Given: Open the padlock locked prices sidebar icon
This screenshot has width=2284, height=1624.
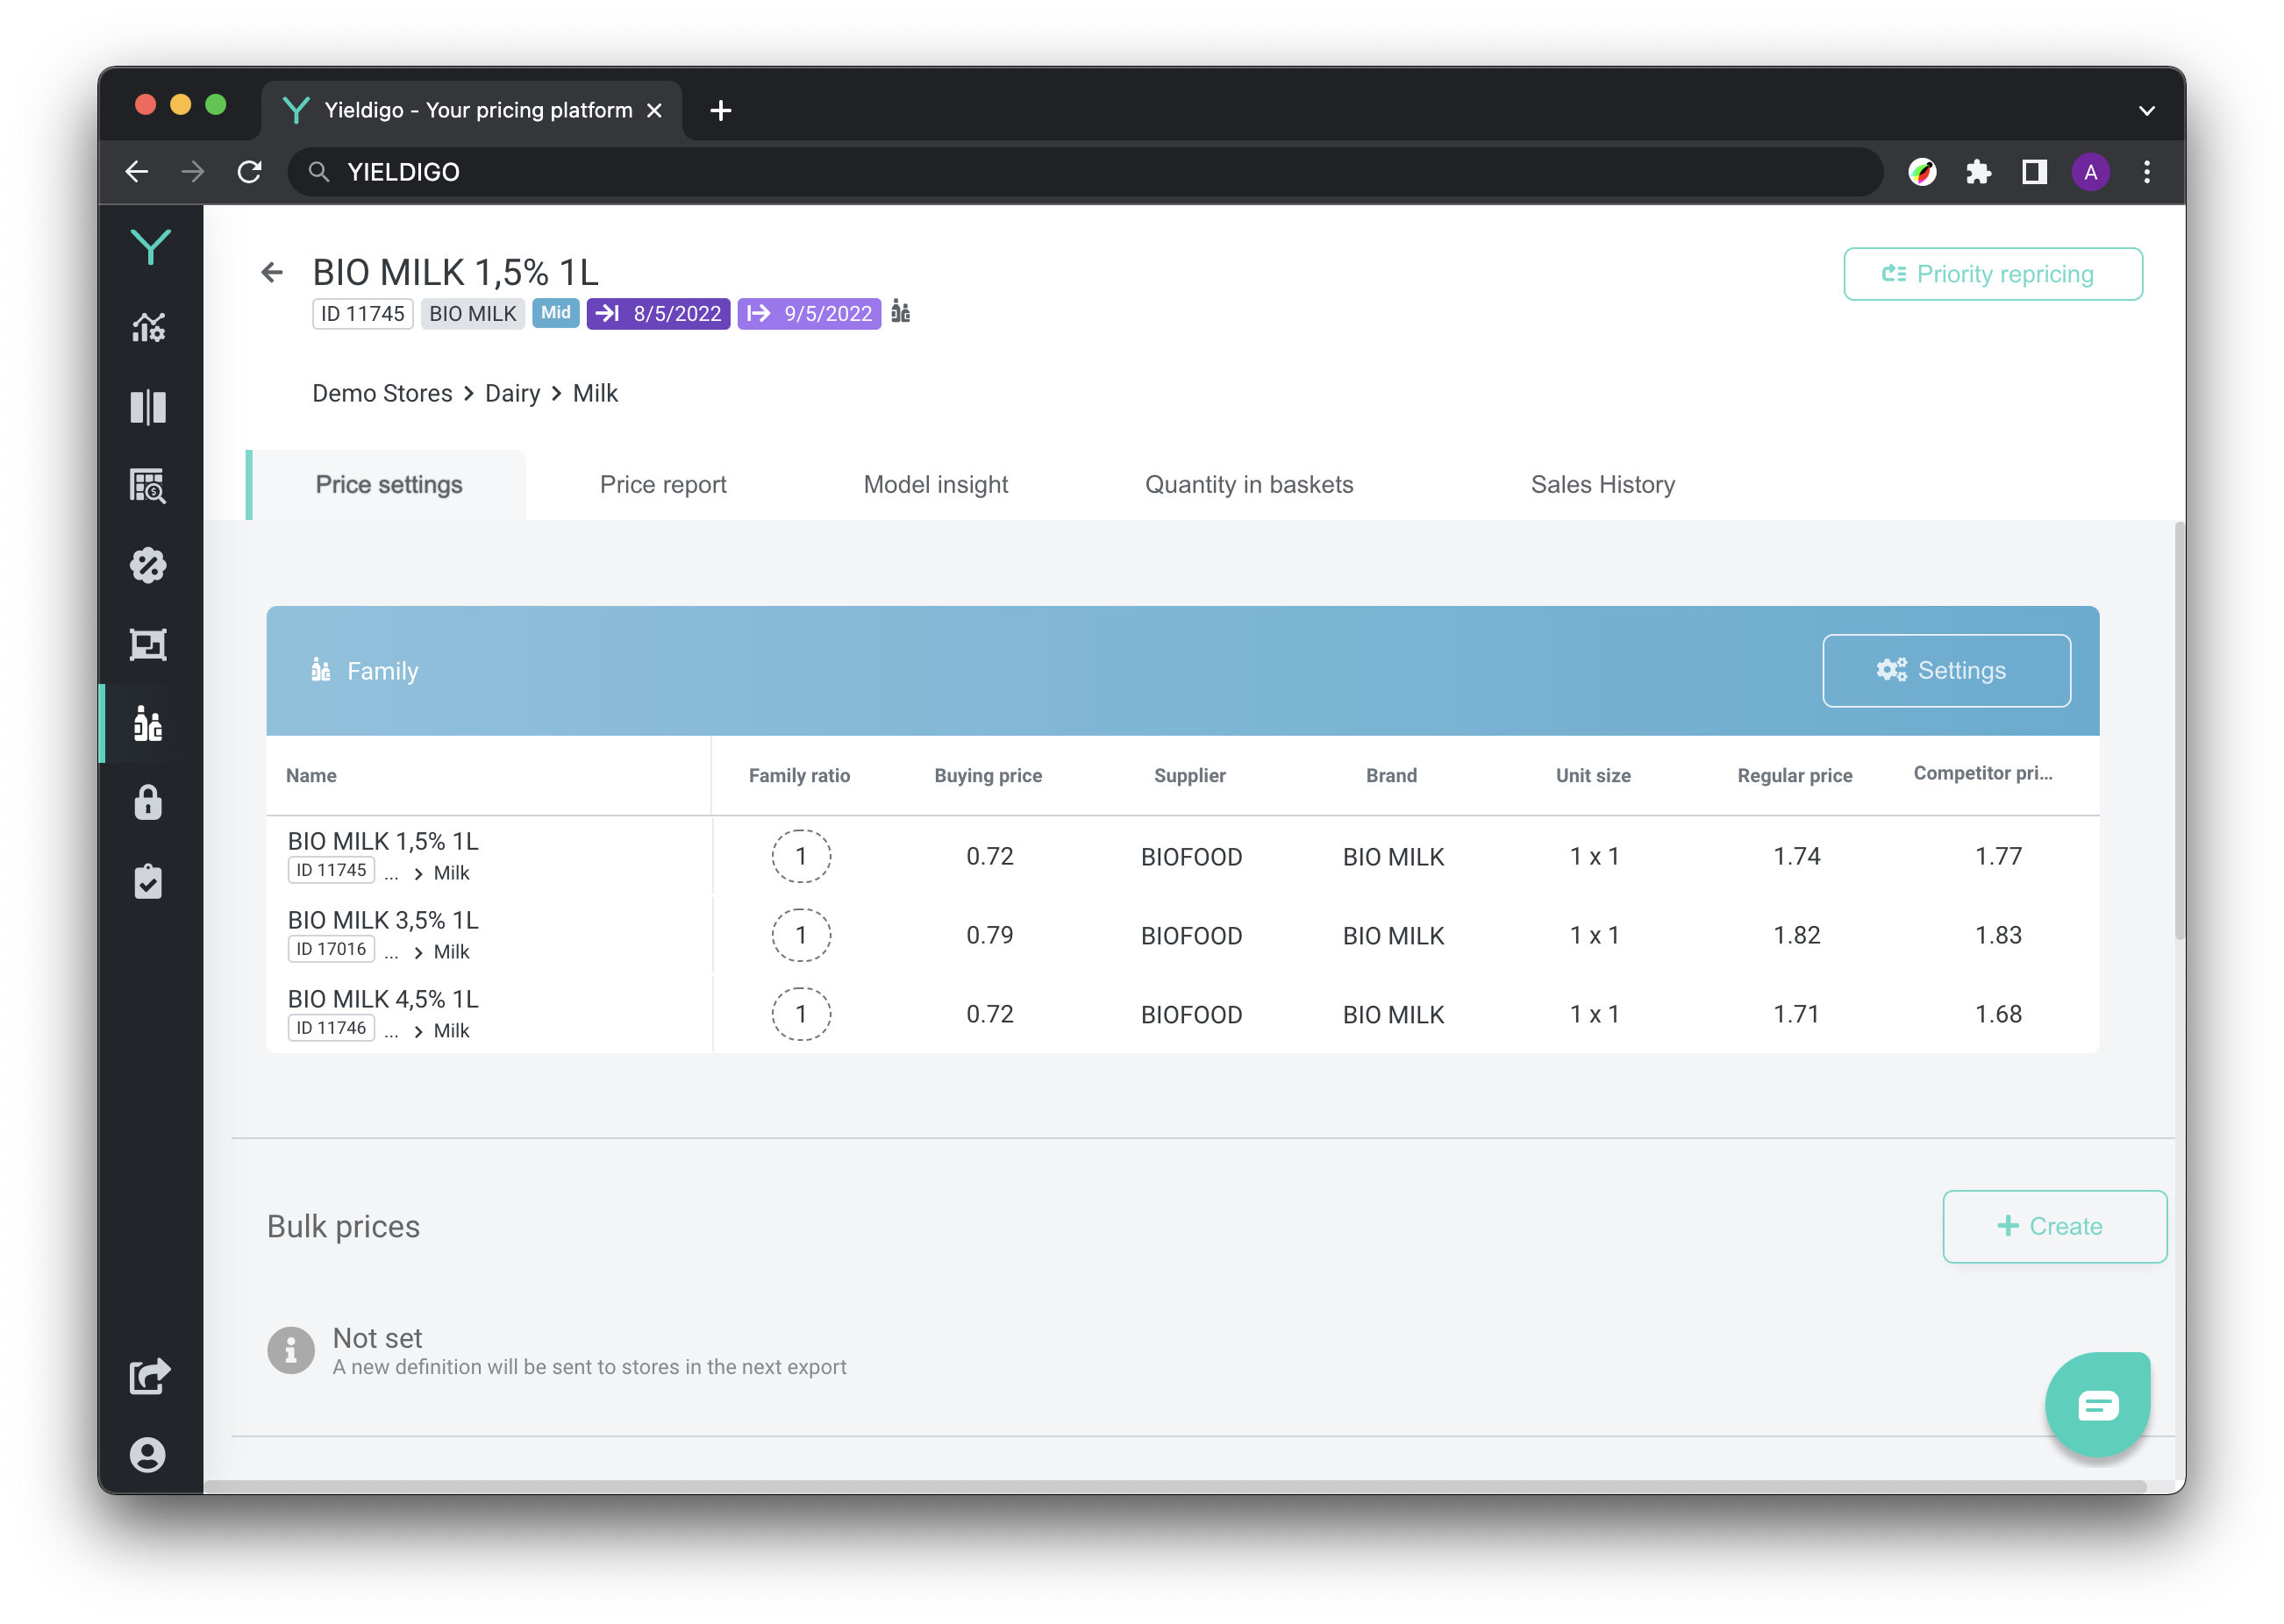Looking at the screenshot, I should point(148,802).
